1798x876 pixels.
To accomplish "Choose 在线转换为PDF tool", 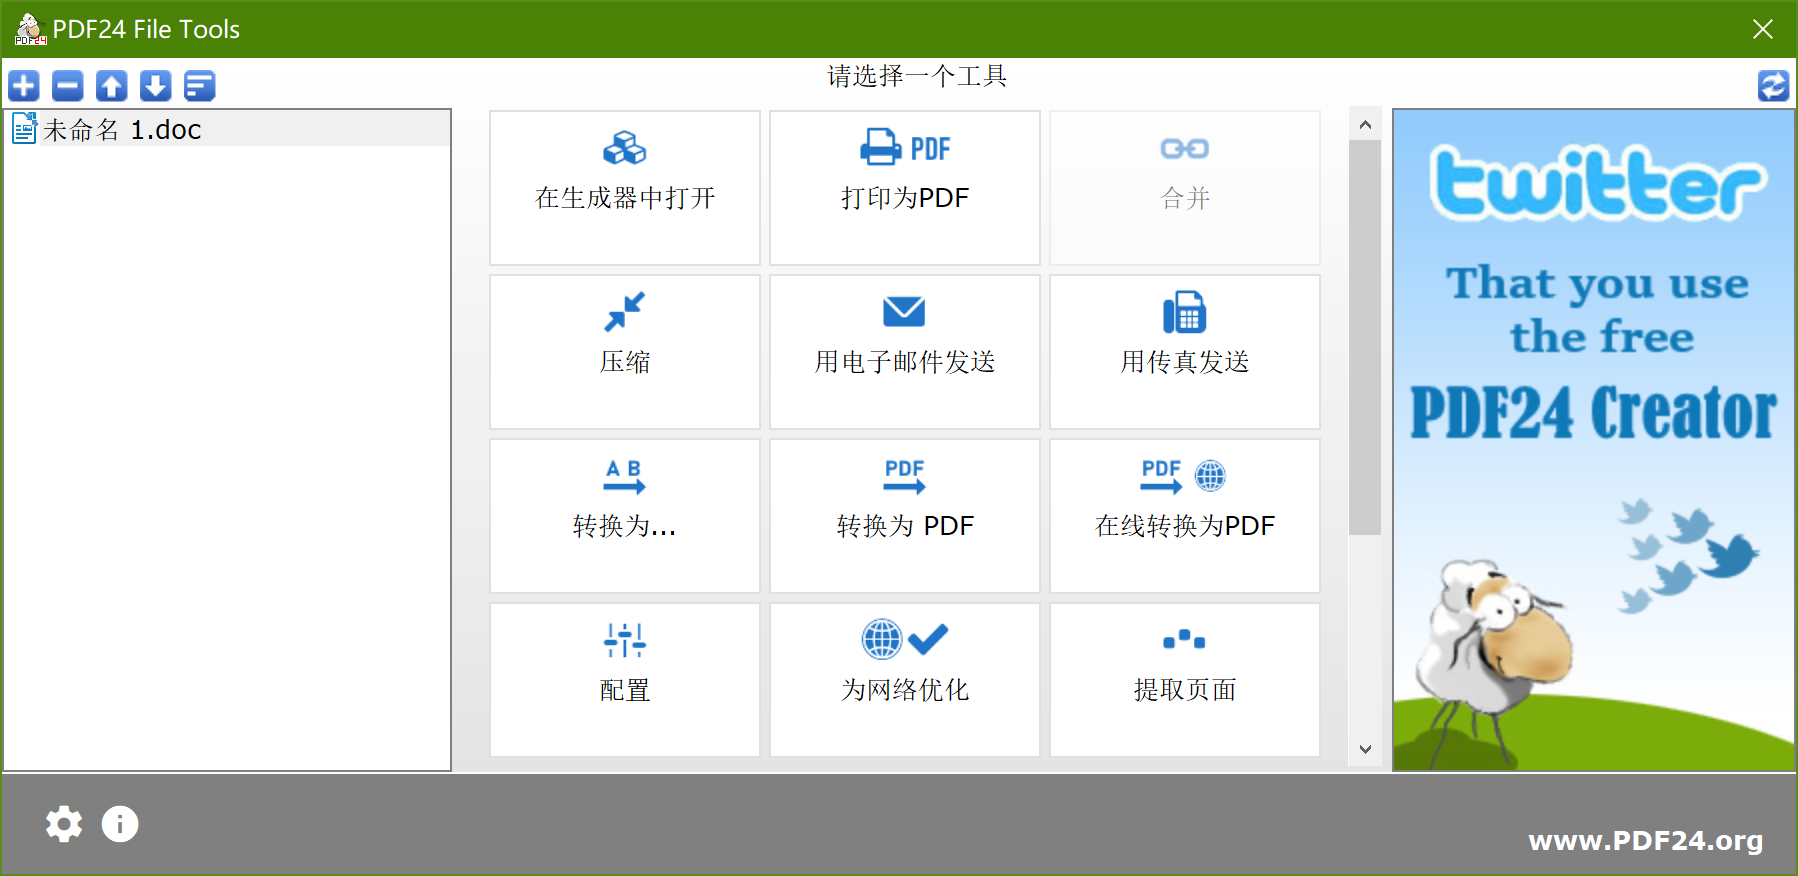I will pos(1185,516).
